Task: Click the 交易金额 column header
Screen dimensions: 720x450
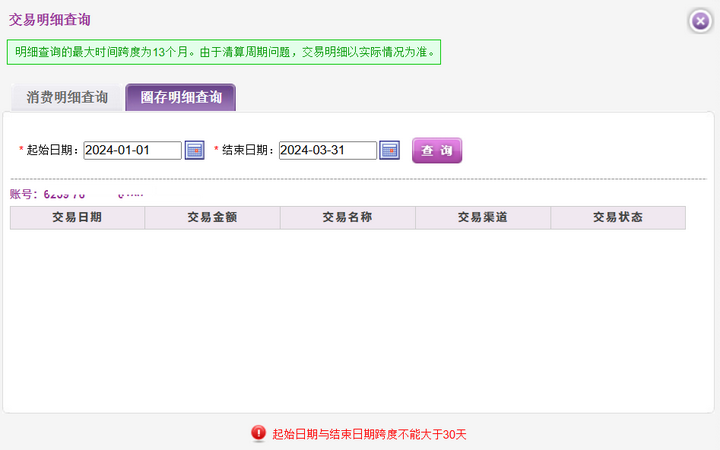Action: (212, 217)
